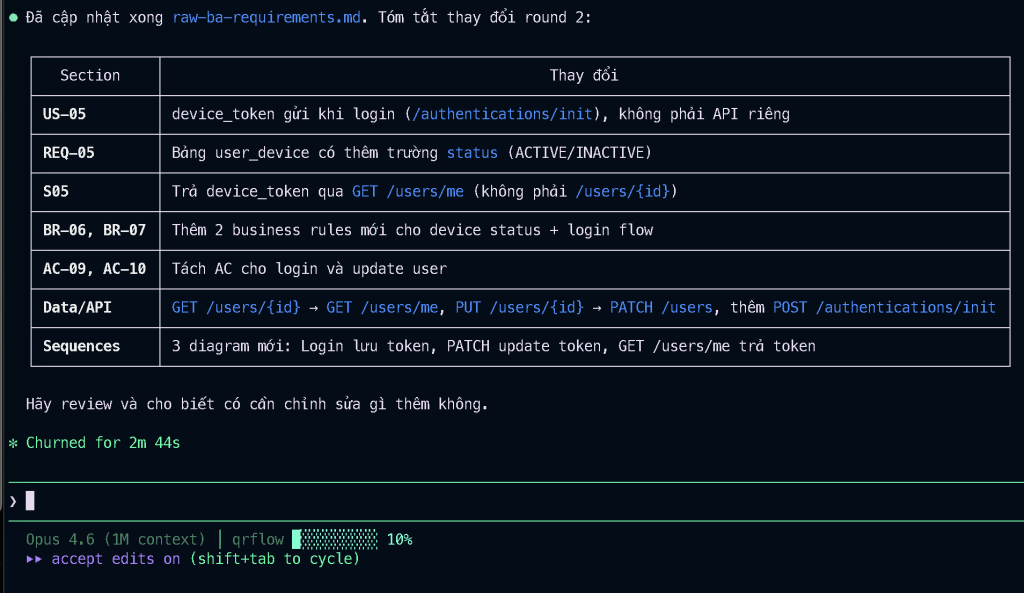Click the shift+tab to cycle hint
The image size is (1024, 593).
pos(274,559)
